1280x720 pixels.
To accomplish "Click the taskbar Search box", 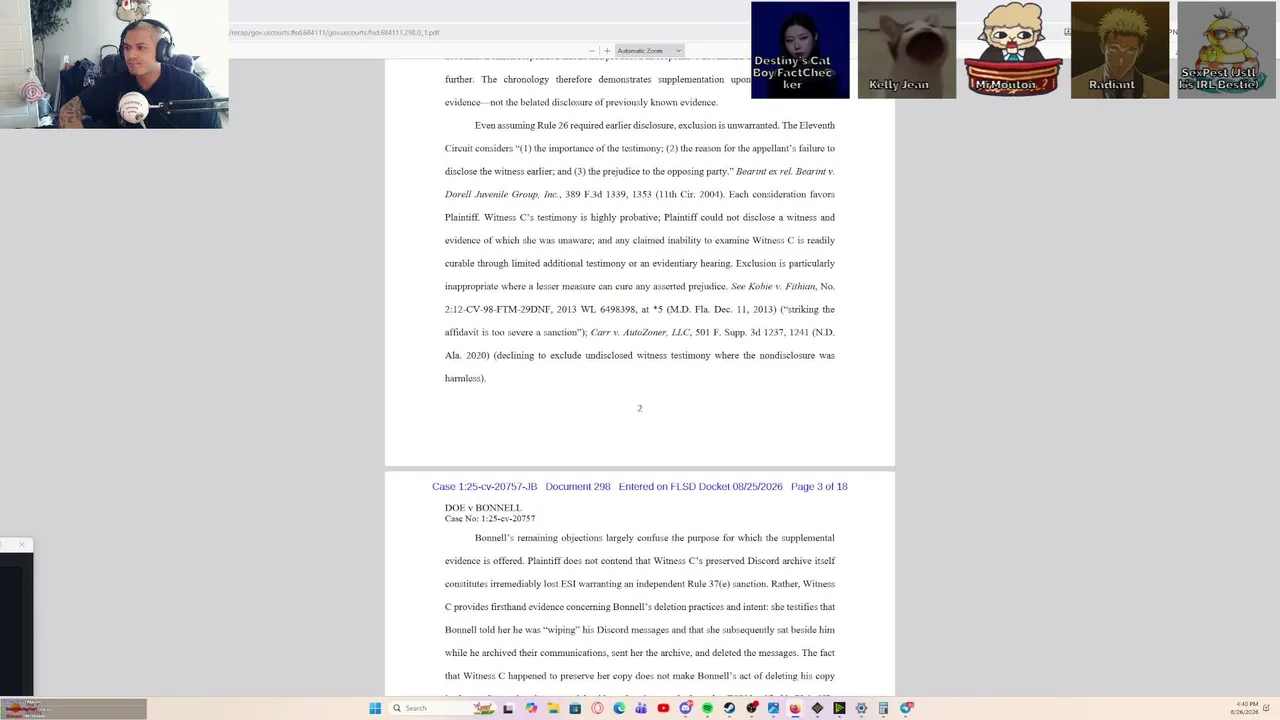I will click(x=441, y=708).
